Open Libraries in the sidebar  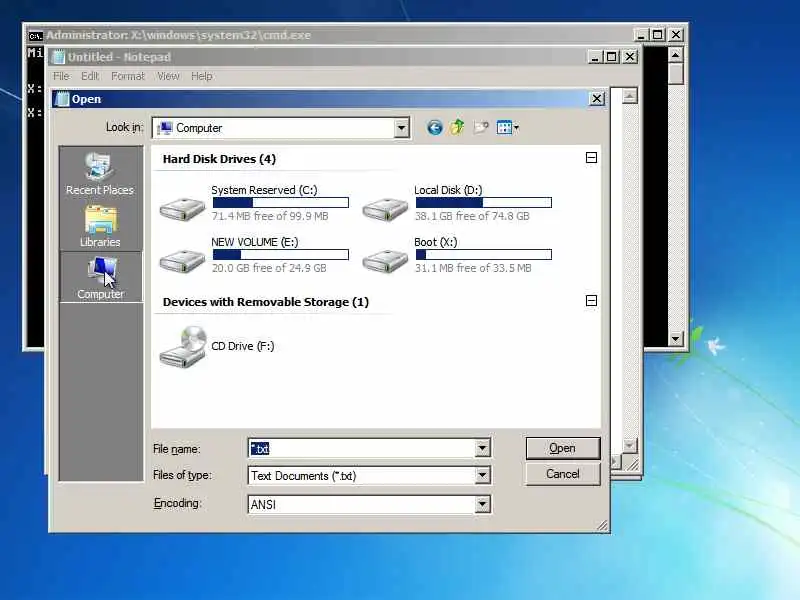[x=100, y=227]
